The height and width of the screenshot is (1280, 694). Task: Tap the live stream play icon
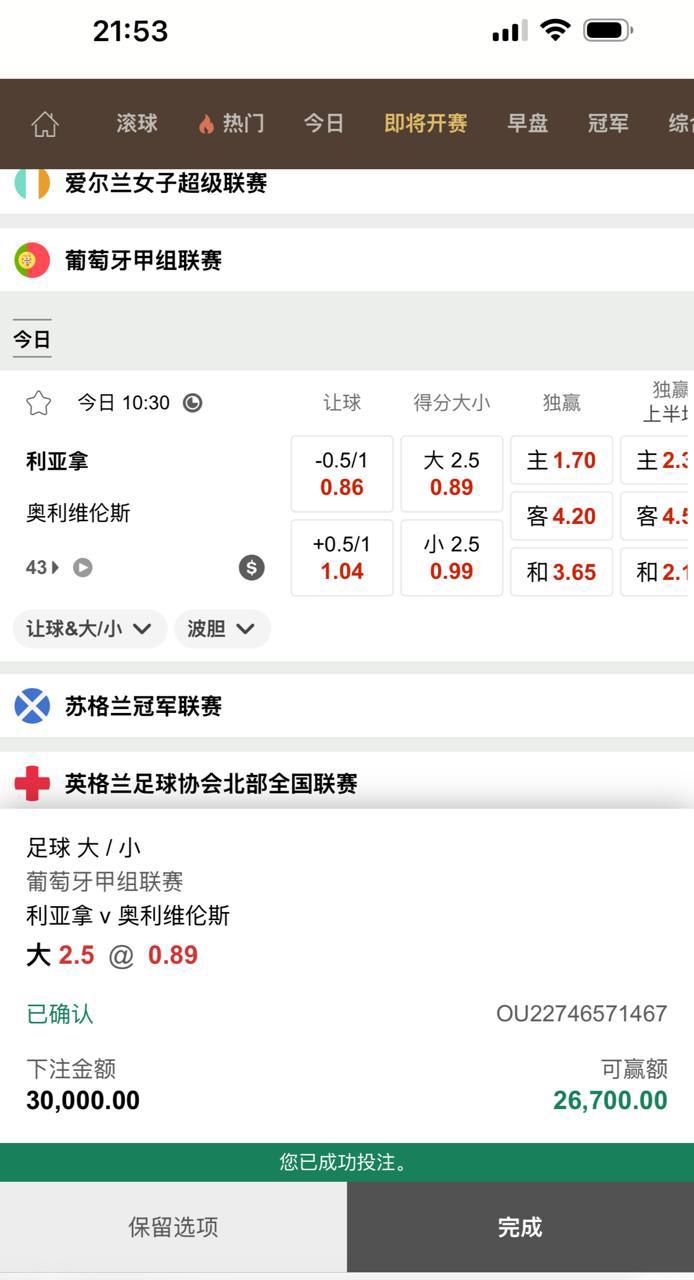pos(83,568)
